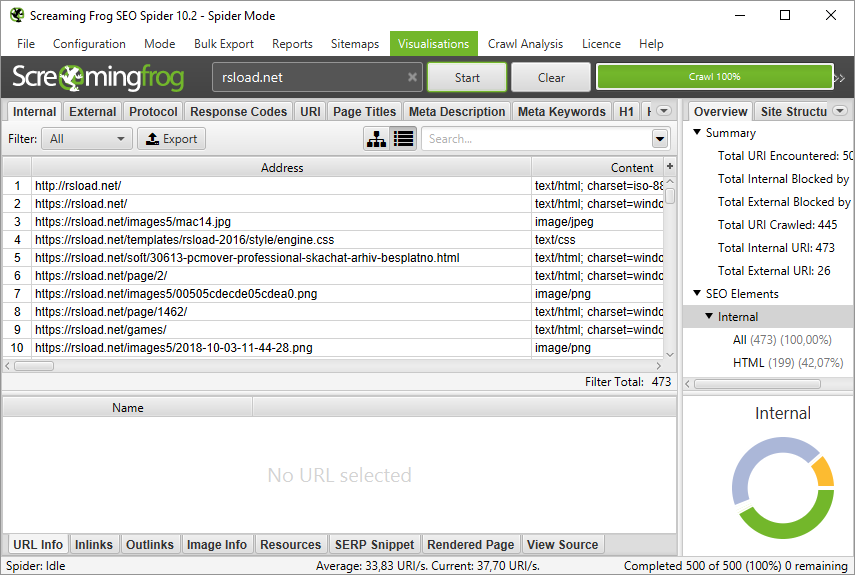Click the orange segment of Internal donut chart
The image size is (855, 575).
pyautogui.click(x=824, y=472)
